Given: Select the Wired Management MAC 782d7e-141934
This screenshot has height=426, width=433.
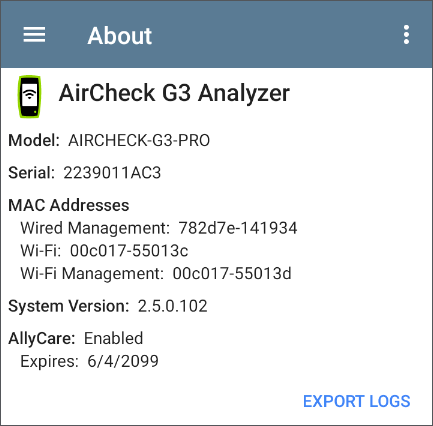Looking at the screenshot, I should pos(238,228).
